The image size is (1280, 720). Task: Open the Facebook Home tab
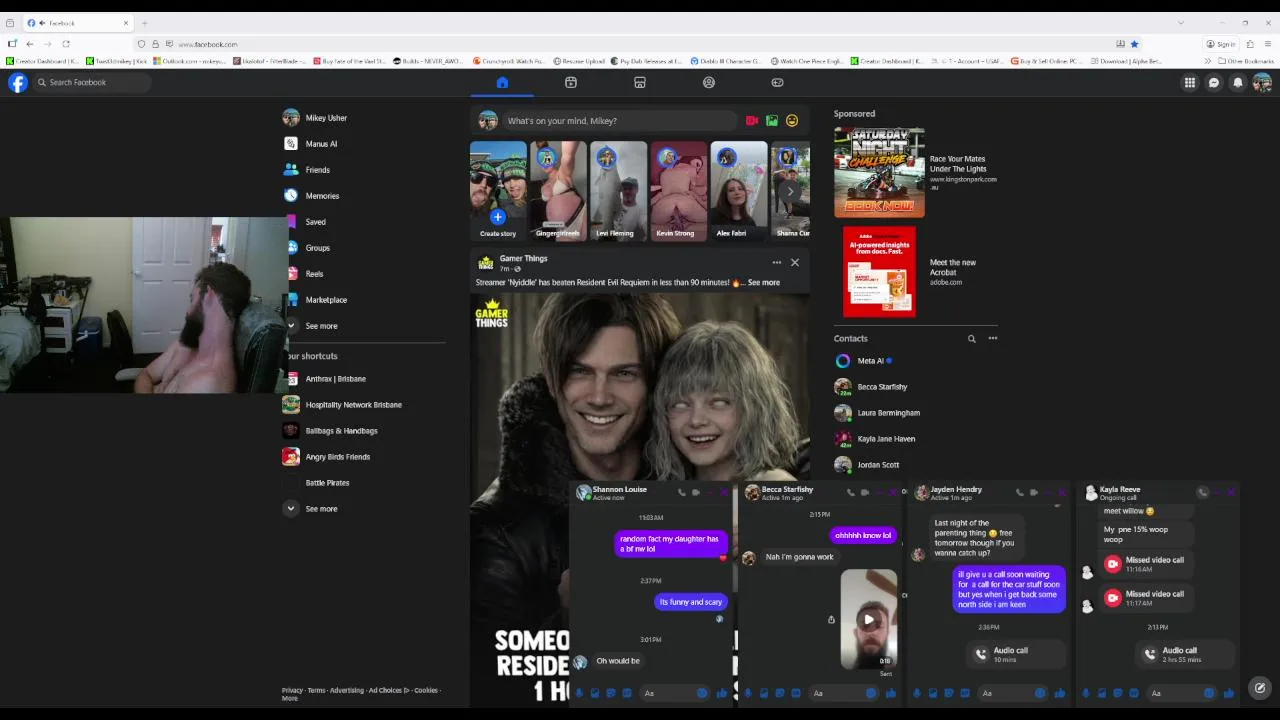502,83
